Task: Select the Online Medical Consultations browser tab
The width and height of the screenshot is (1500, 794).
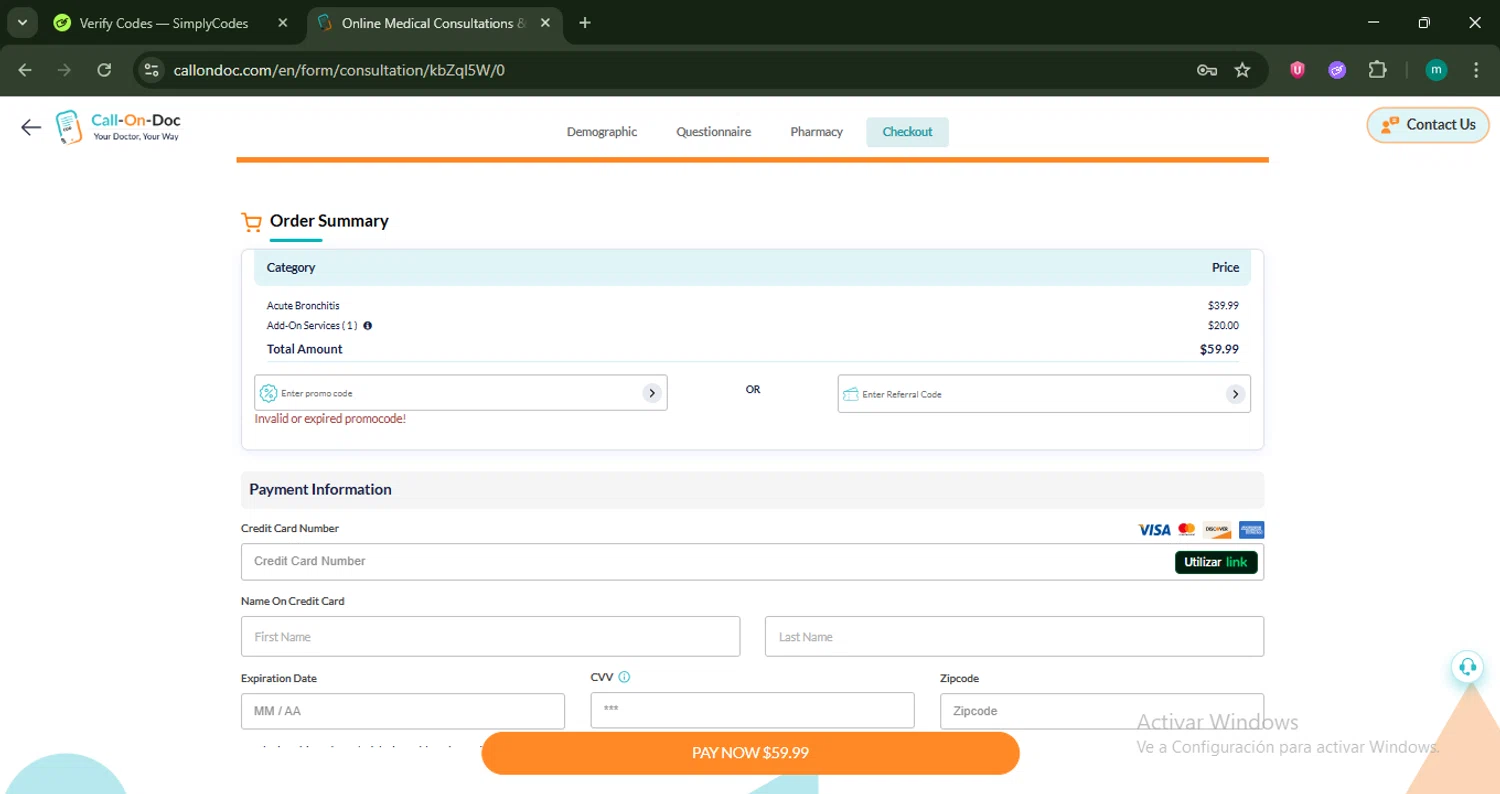Action: [434, 23]
